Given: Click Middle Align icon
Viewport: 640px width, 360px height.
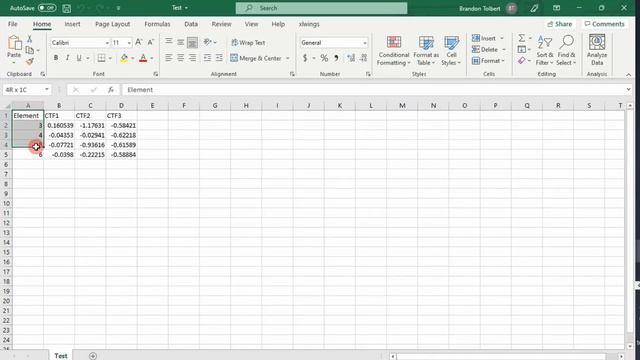Looking at the screenshot, I should click(x=180, y=42).
